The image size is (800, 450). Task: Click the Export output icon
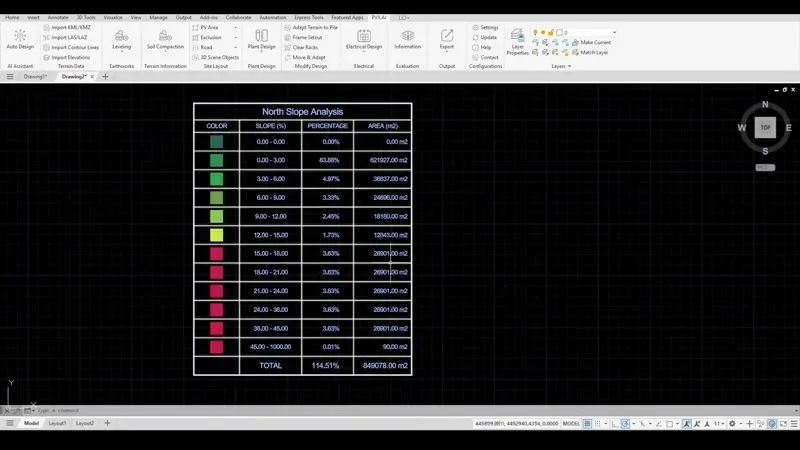[x=446, y=36]
